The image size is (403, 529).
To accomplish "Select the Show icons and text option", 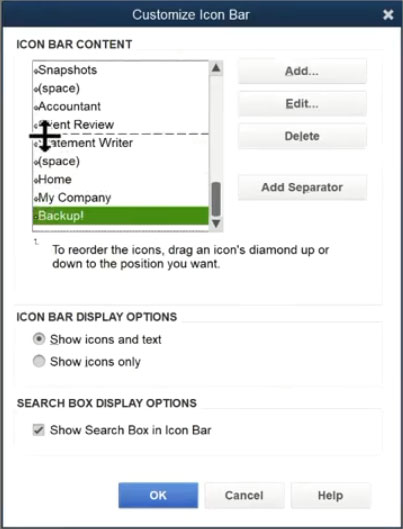I will coord(39,339).
